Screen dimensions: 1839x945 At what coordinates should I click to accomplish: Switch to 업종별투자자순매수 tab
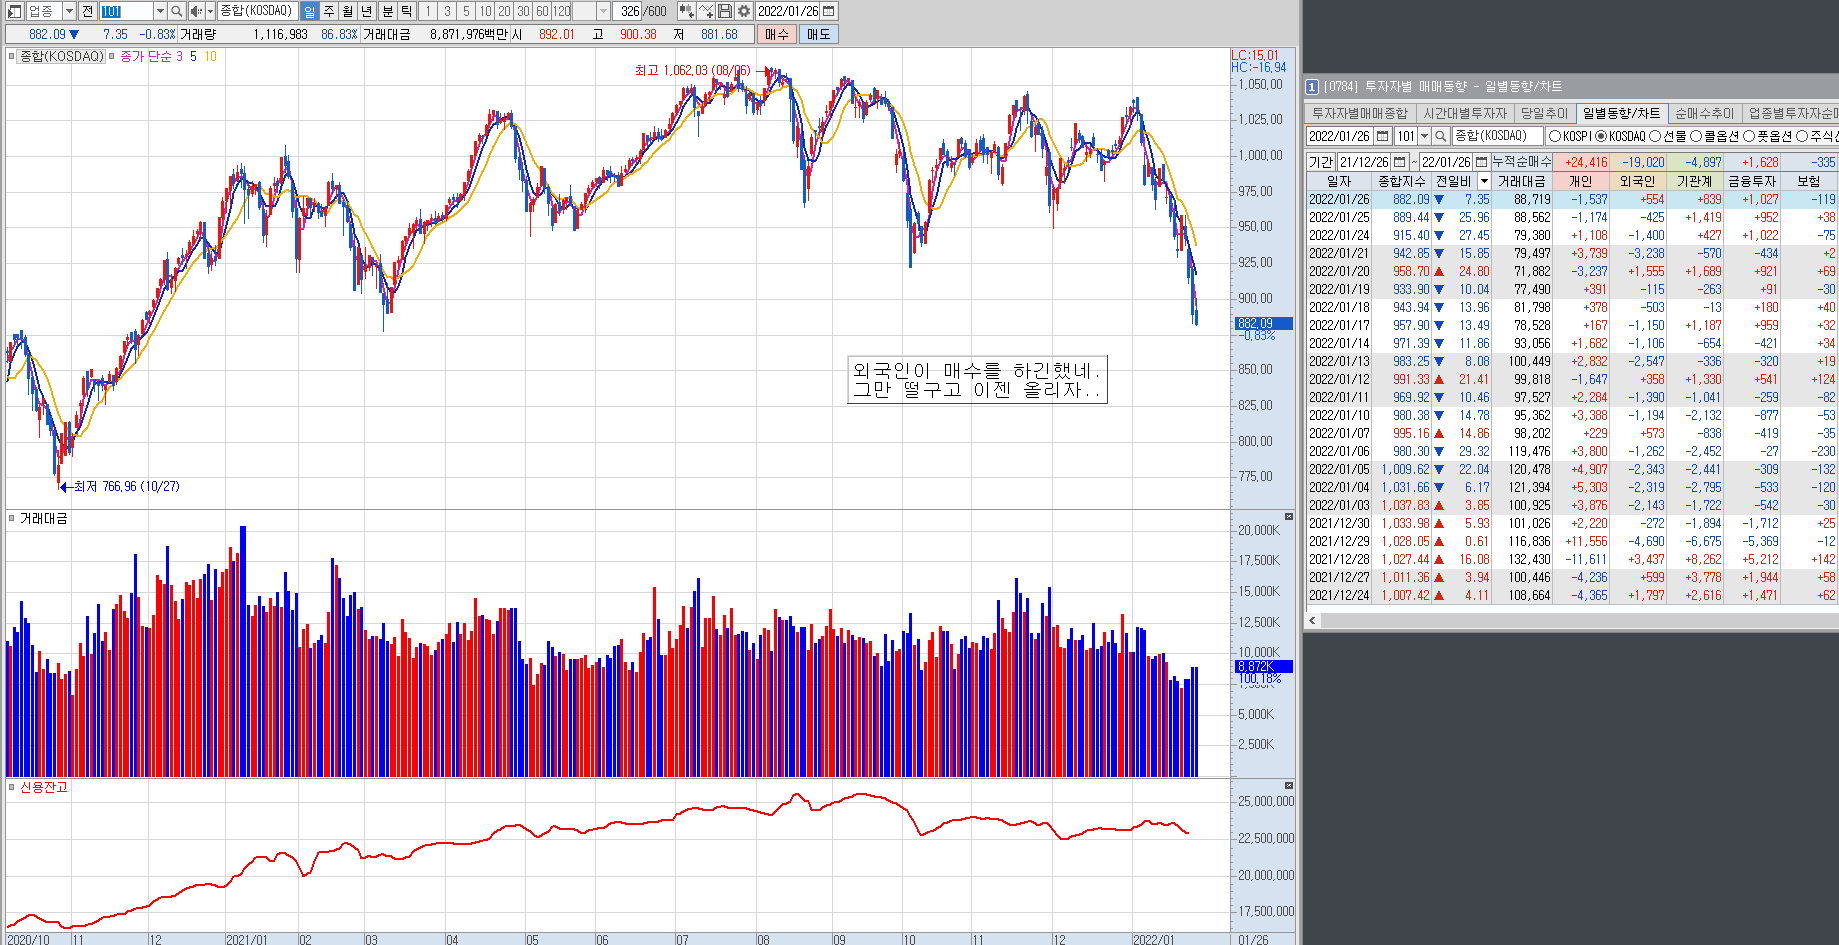[1791, 114]
